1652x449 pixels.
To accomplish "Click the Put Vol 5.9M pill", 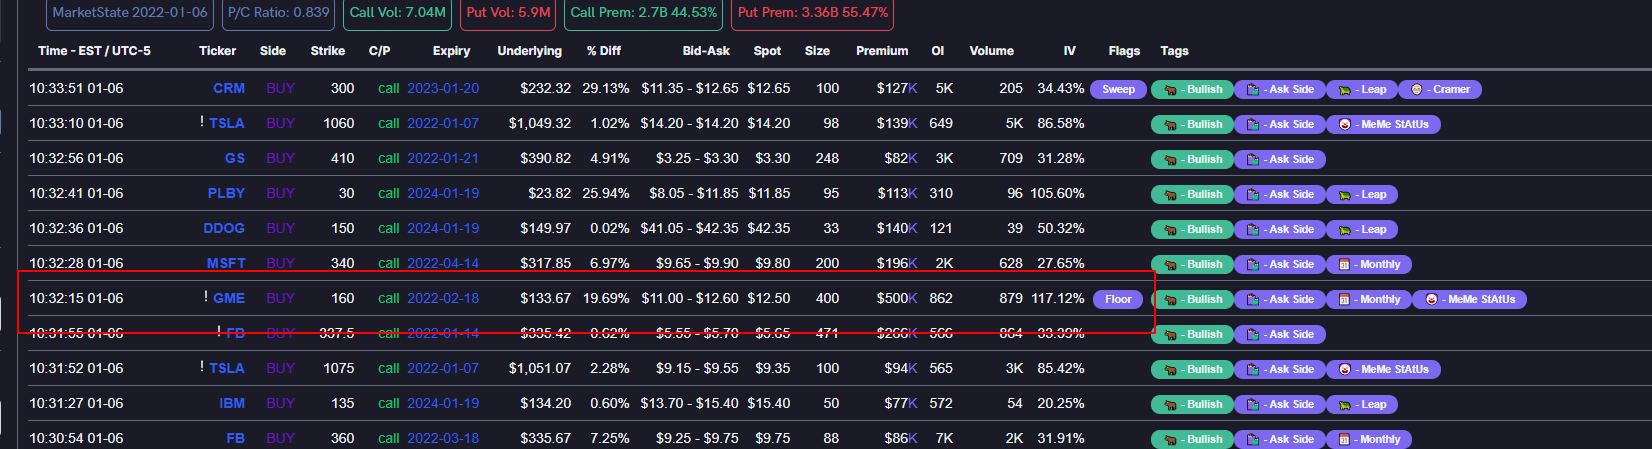I will 508,13.
